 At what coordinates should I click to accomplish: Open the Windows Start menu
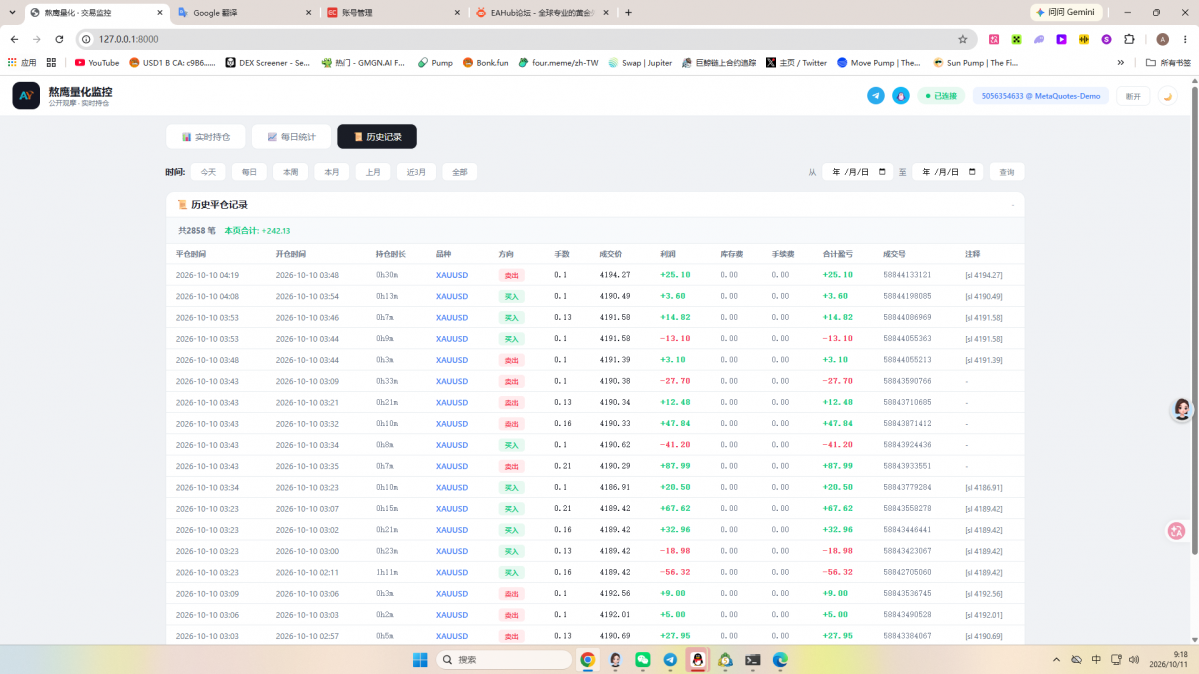[420, 659]
